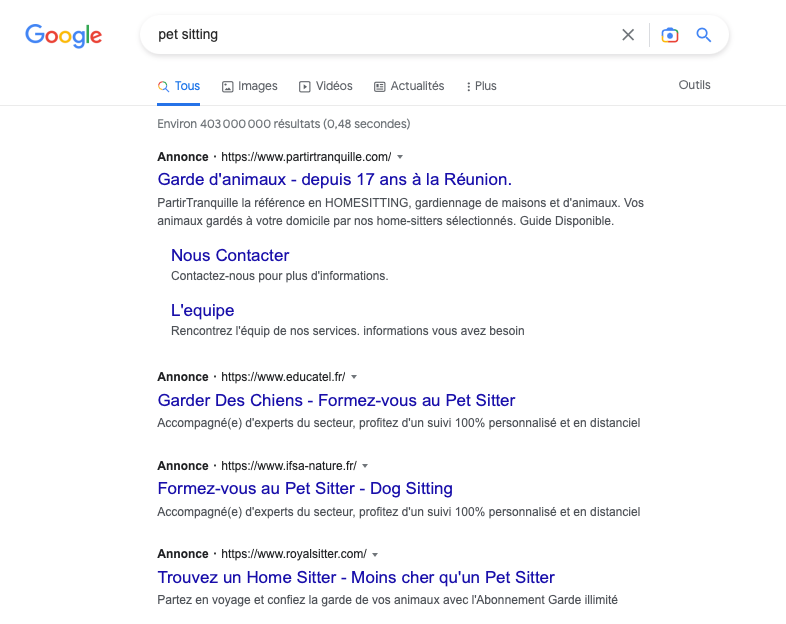
Task: Click the Partez en voyage et confiez description
Action: tap(387, 600)
